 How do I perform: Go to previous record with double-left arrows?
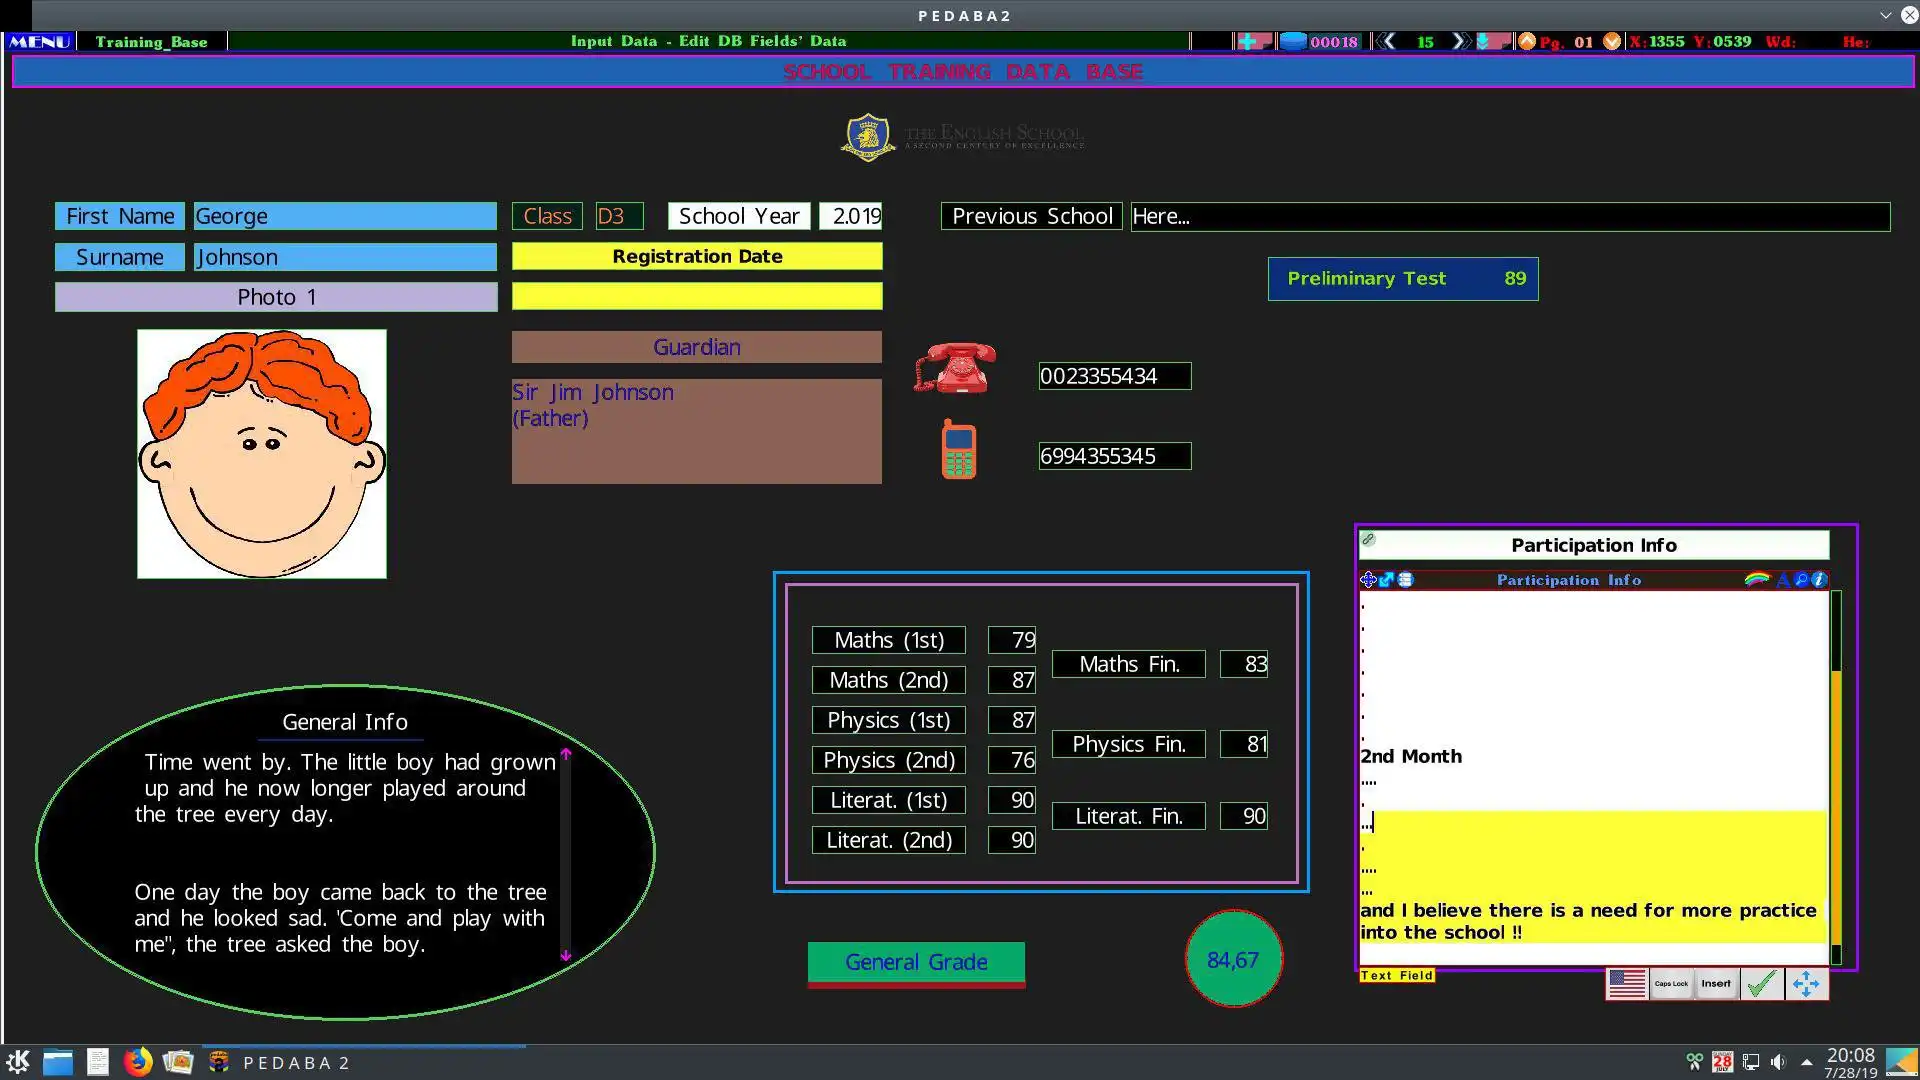pos(1386,41)
